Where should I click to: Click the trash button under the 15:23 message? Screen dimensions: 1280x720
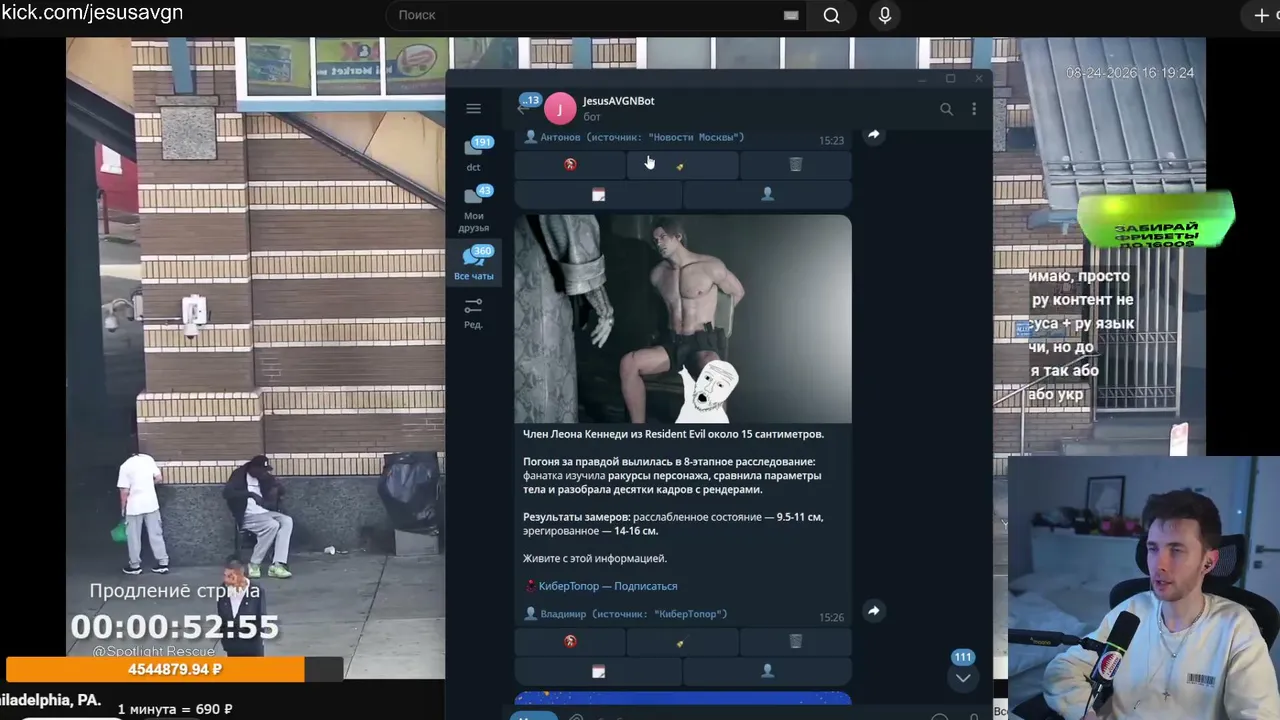(x=795, y=165)
